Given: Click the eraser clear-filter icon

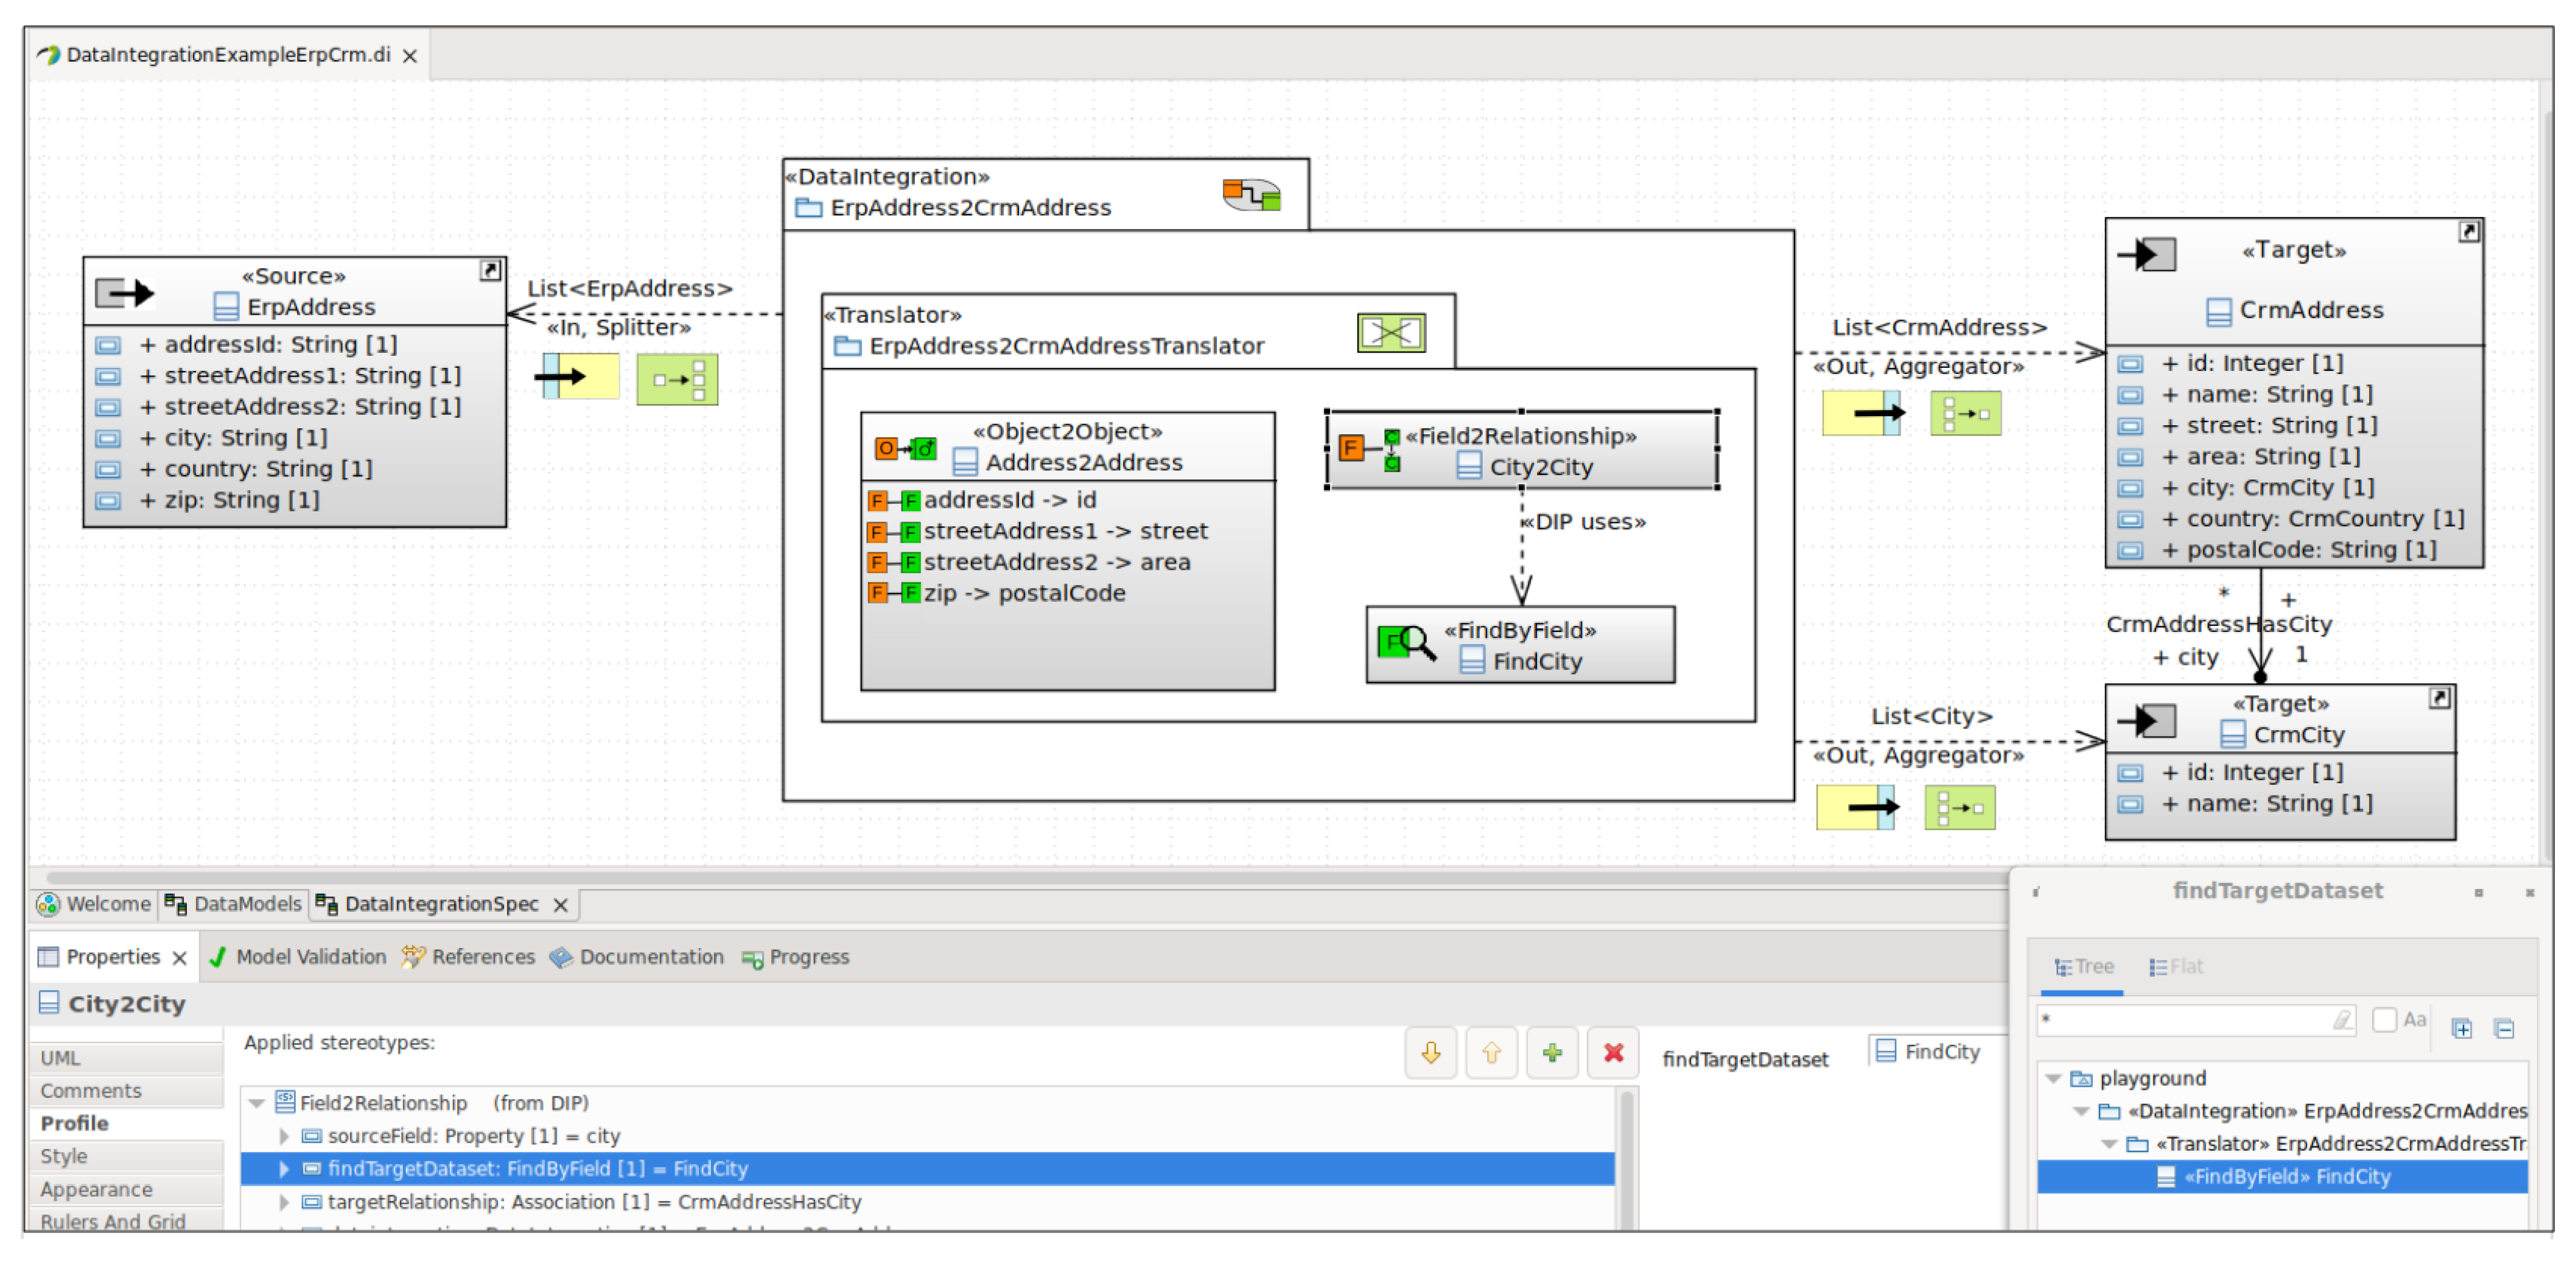Looking at the screenshot, I should pos(2342,1020).
